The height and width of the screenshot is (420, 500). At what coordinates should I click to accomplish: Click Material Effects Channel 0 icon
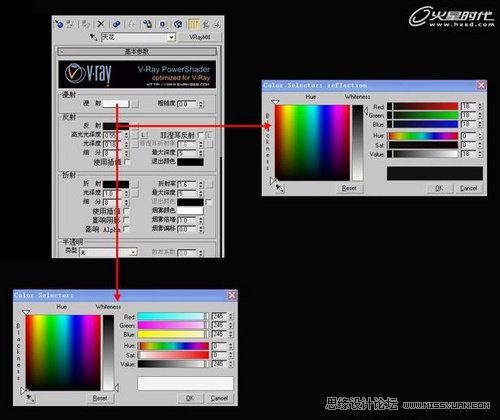point(163,24)
